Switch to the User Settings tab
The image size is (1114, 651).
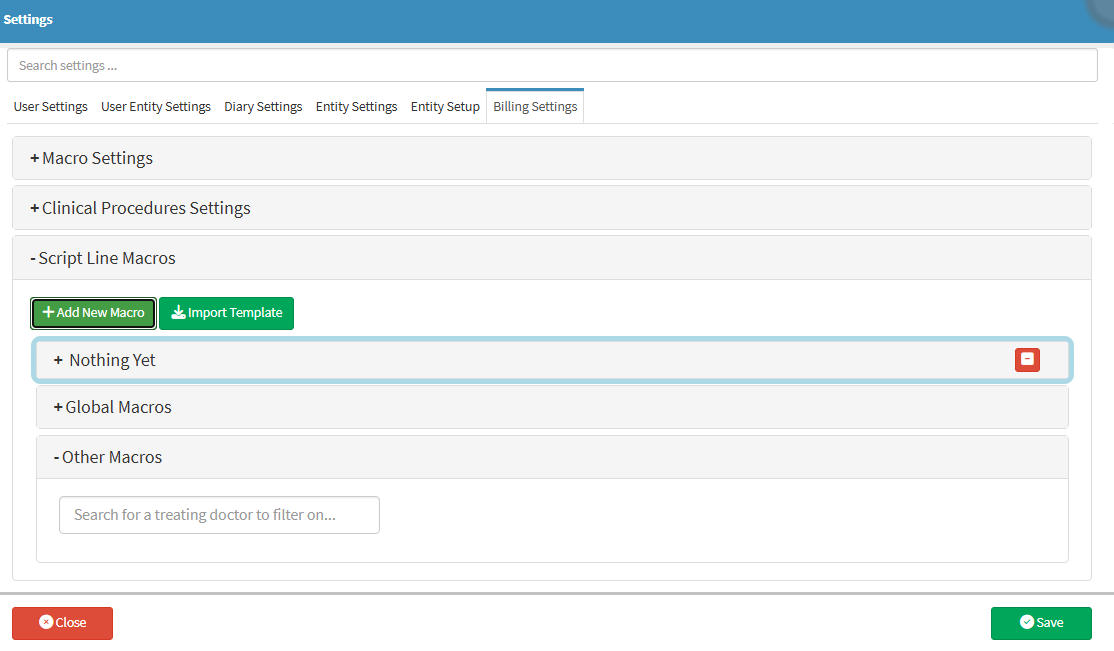[x=50, y=107]
